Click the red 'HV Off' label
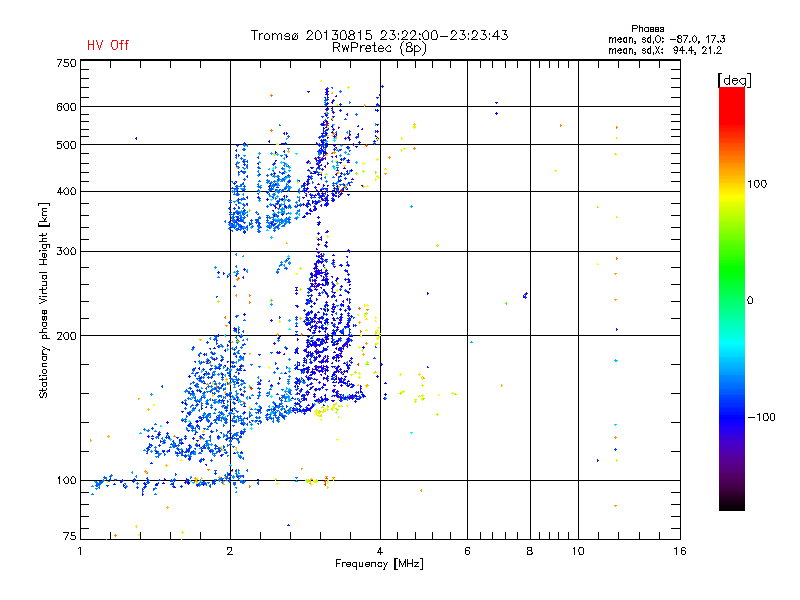800x600 pixels. point(108,45)
